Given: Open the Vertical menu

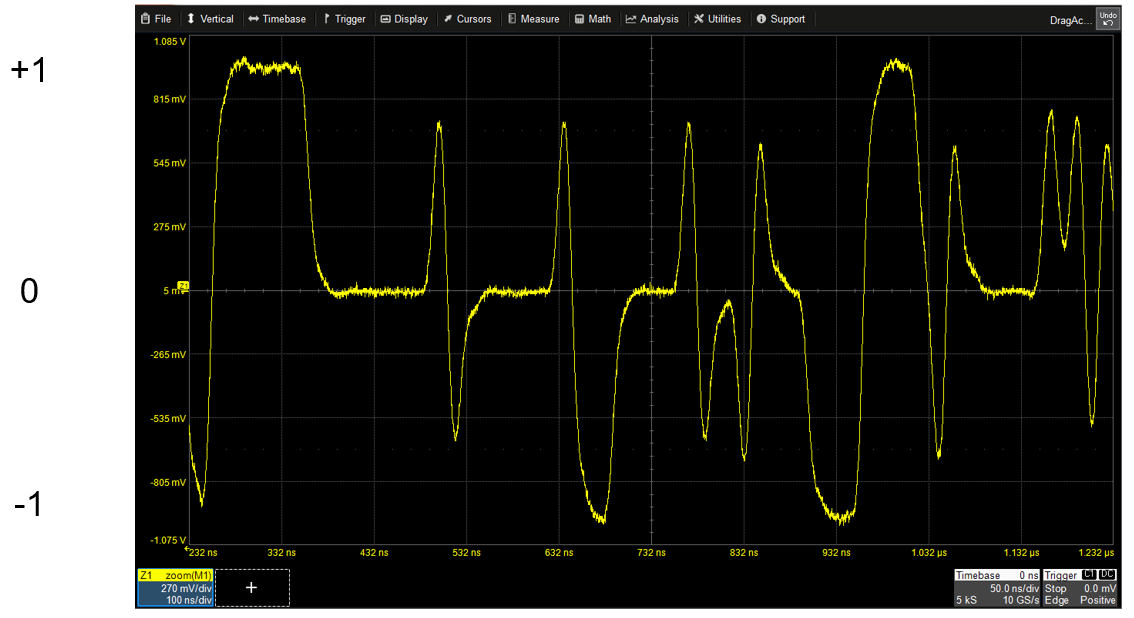Looking at the screenshot, I should pyautogui.click(x=210, y=19).
